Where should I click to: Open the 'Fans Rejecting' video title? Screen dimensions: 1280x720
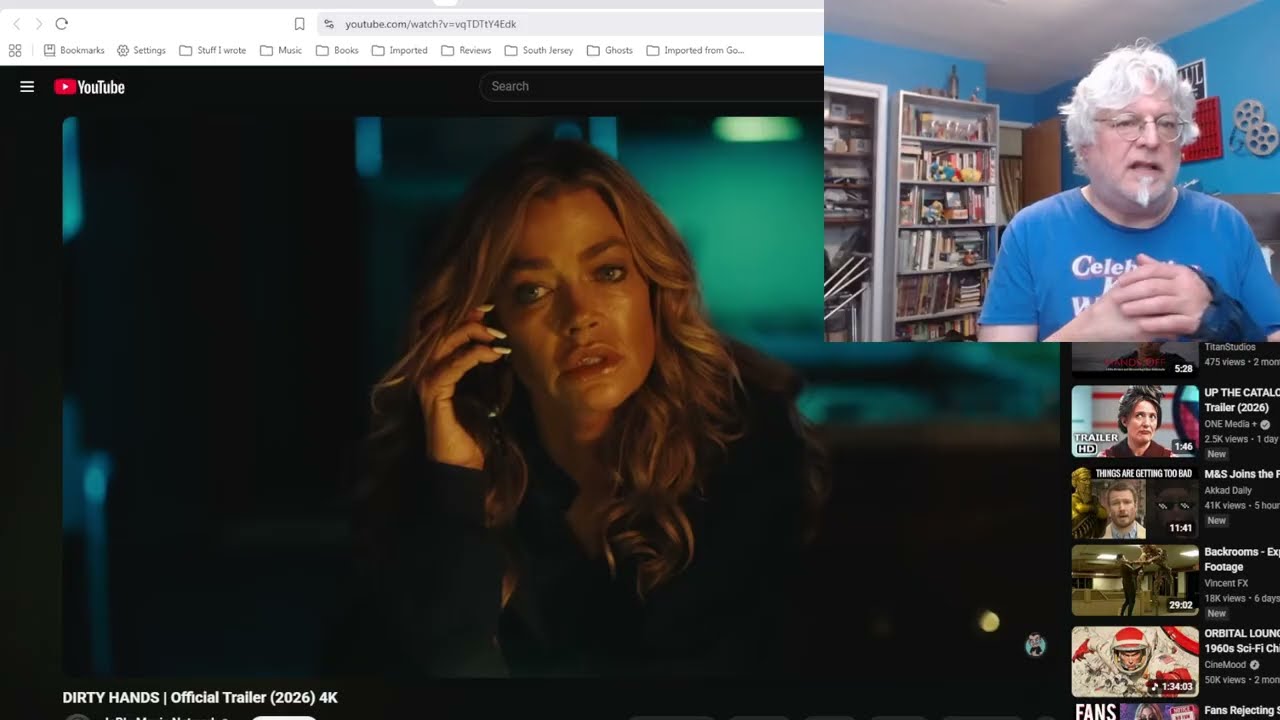tap(1241, 711)
